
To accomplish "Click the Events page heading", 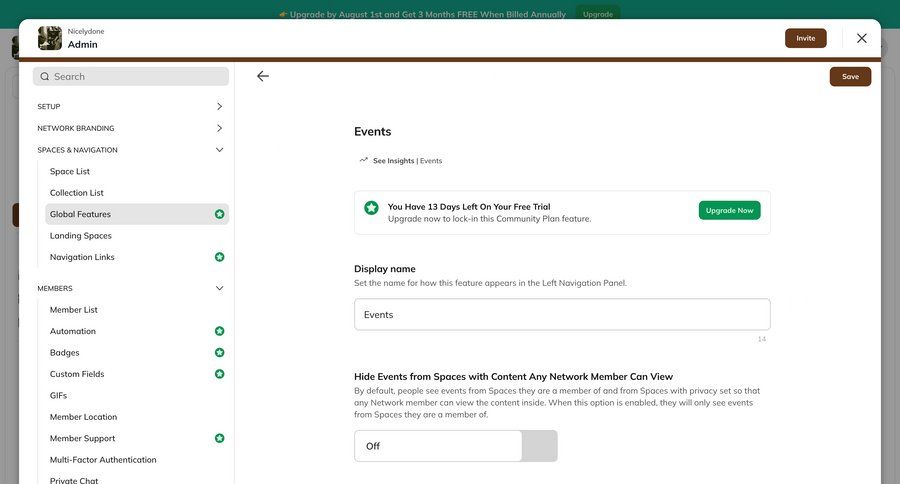I will pyautogui.click(x=373, y=131).
